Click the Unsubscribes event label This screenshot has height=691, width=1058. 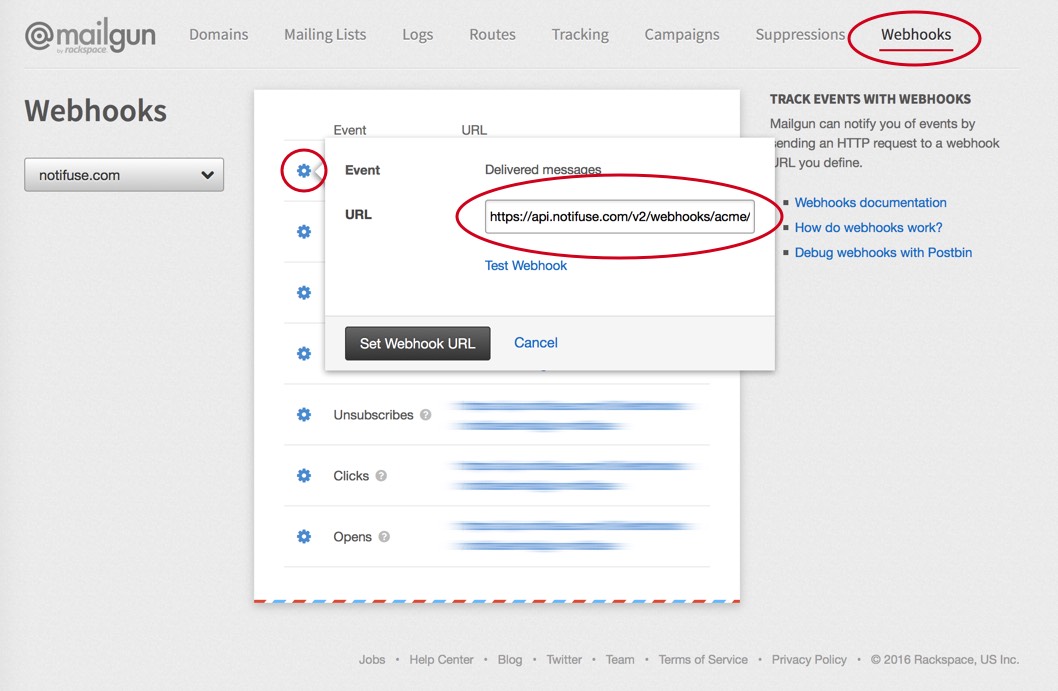tap(373, 415)
